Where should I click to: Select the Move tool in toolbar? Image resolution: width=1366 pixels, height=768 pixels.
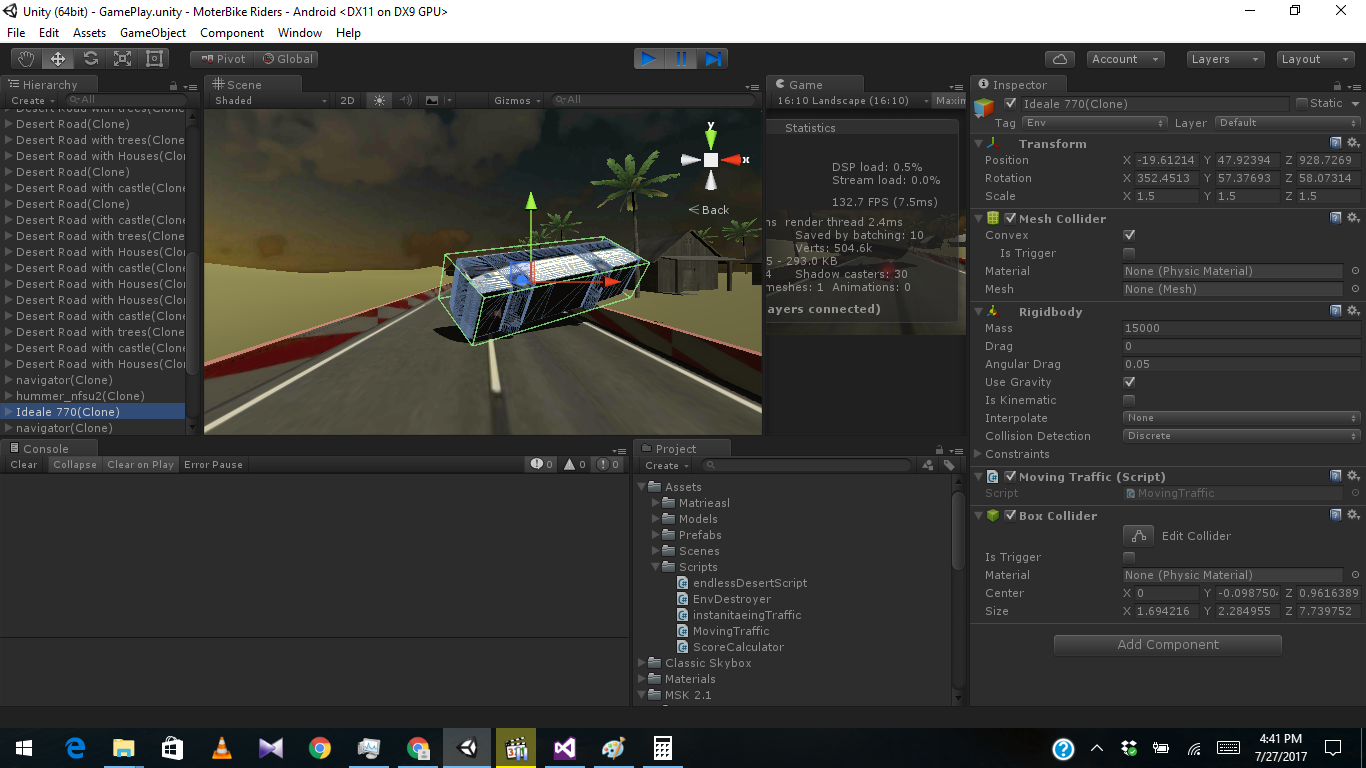(x=58, y=59)
